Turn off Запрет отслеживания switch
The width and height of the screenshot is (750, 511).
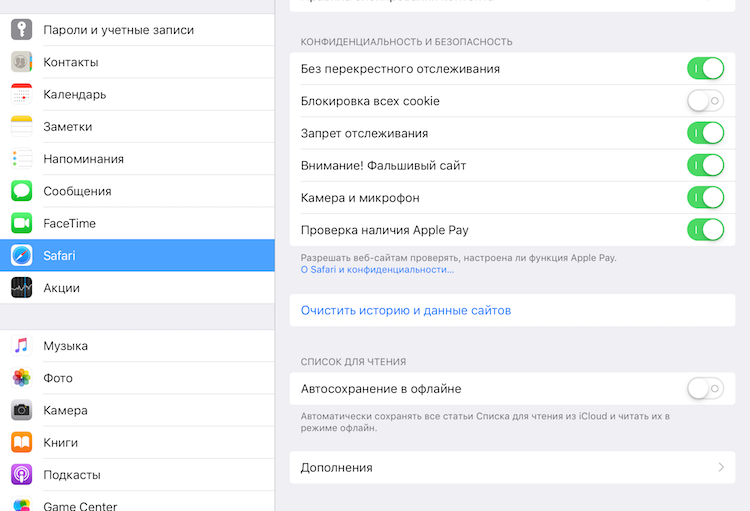click(x=706, y=133)
